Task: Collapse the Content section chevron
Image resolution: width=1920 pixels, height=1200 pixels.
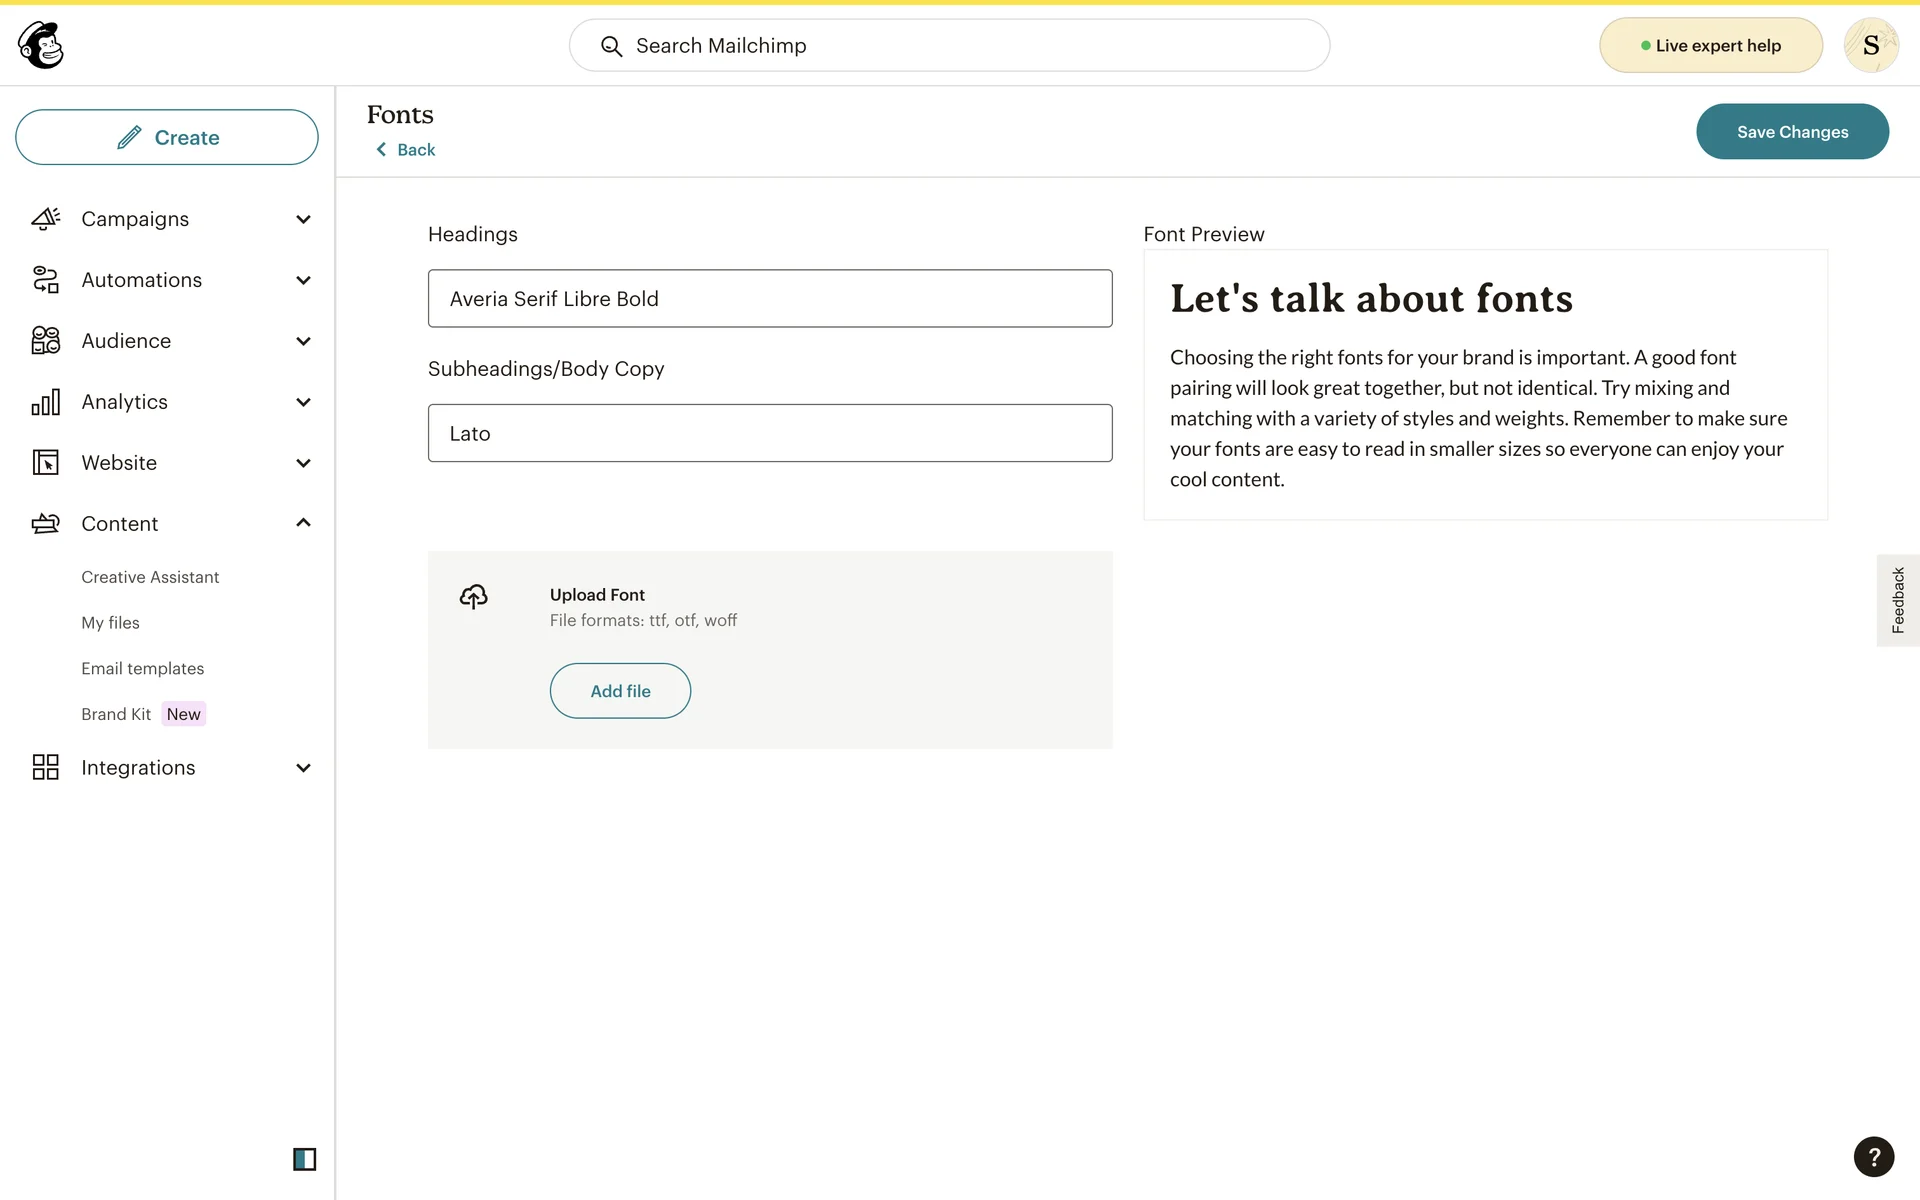Action: click(x=303, y=523)
